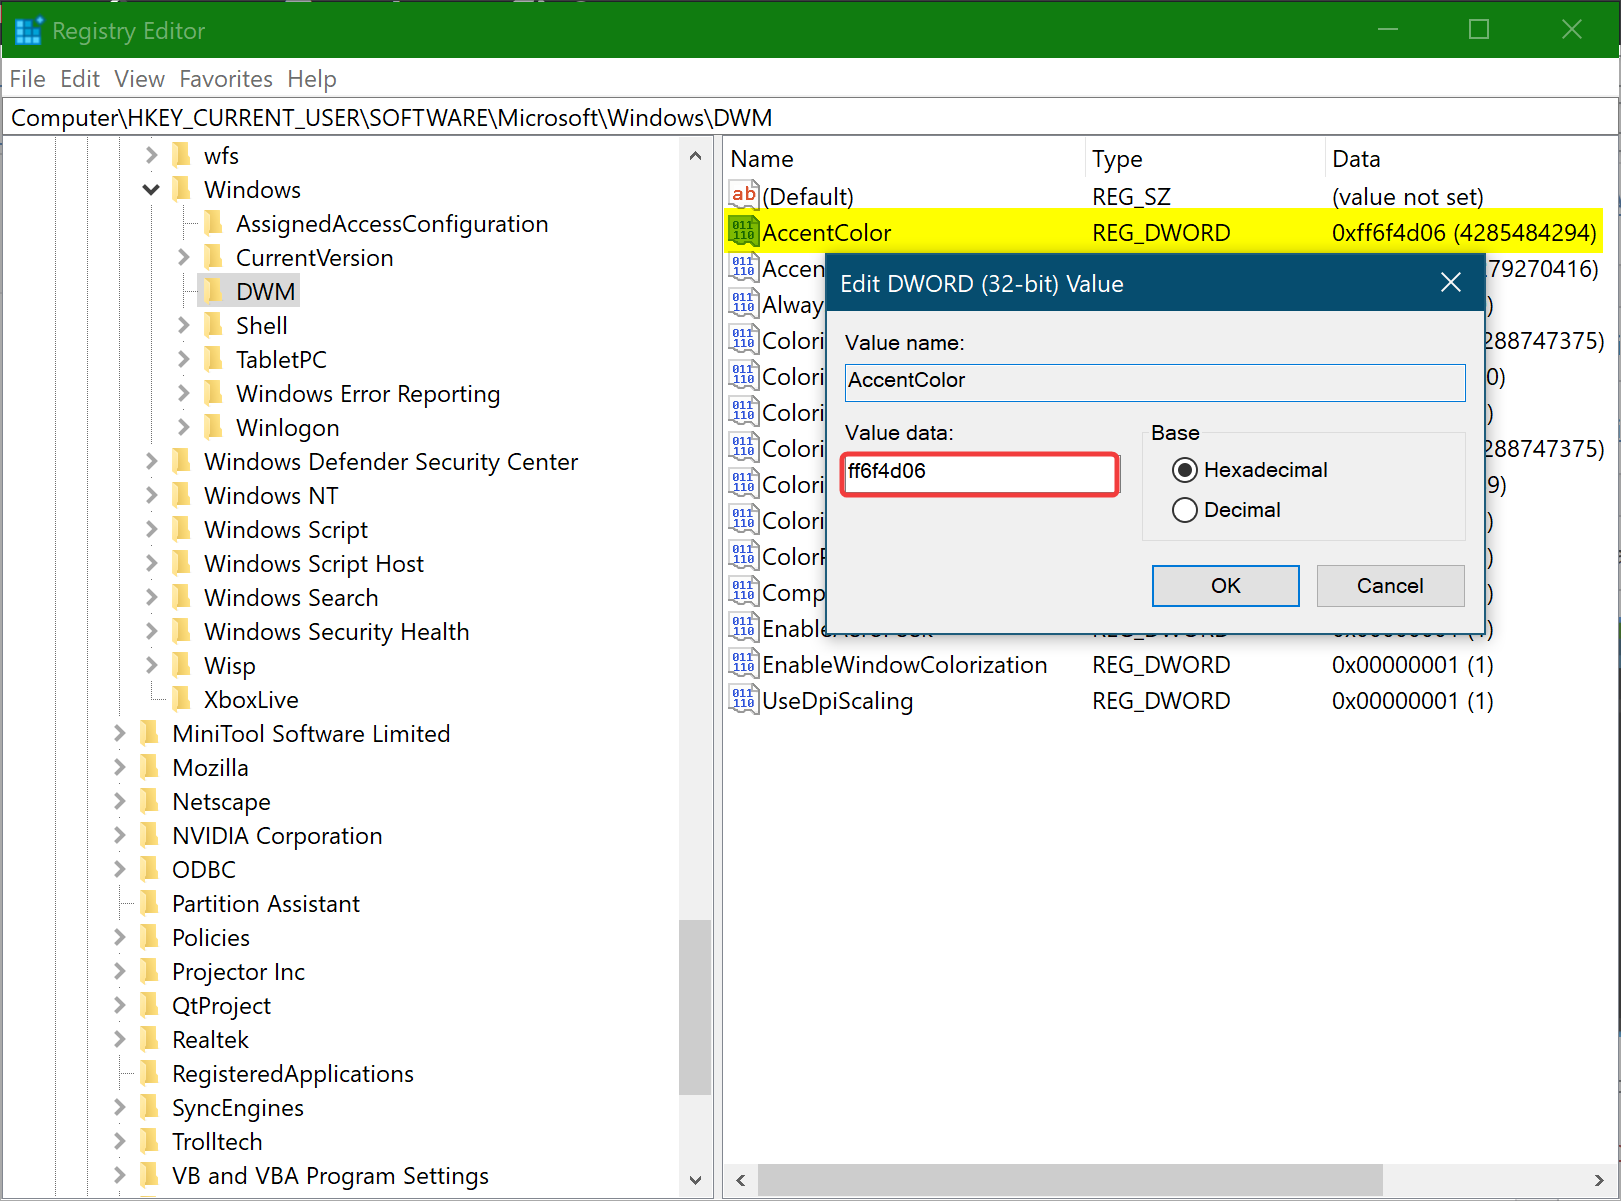Click the Type column header

click(x=1206, y=159)
